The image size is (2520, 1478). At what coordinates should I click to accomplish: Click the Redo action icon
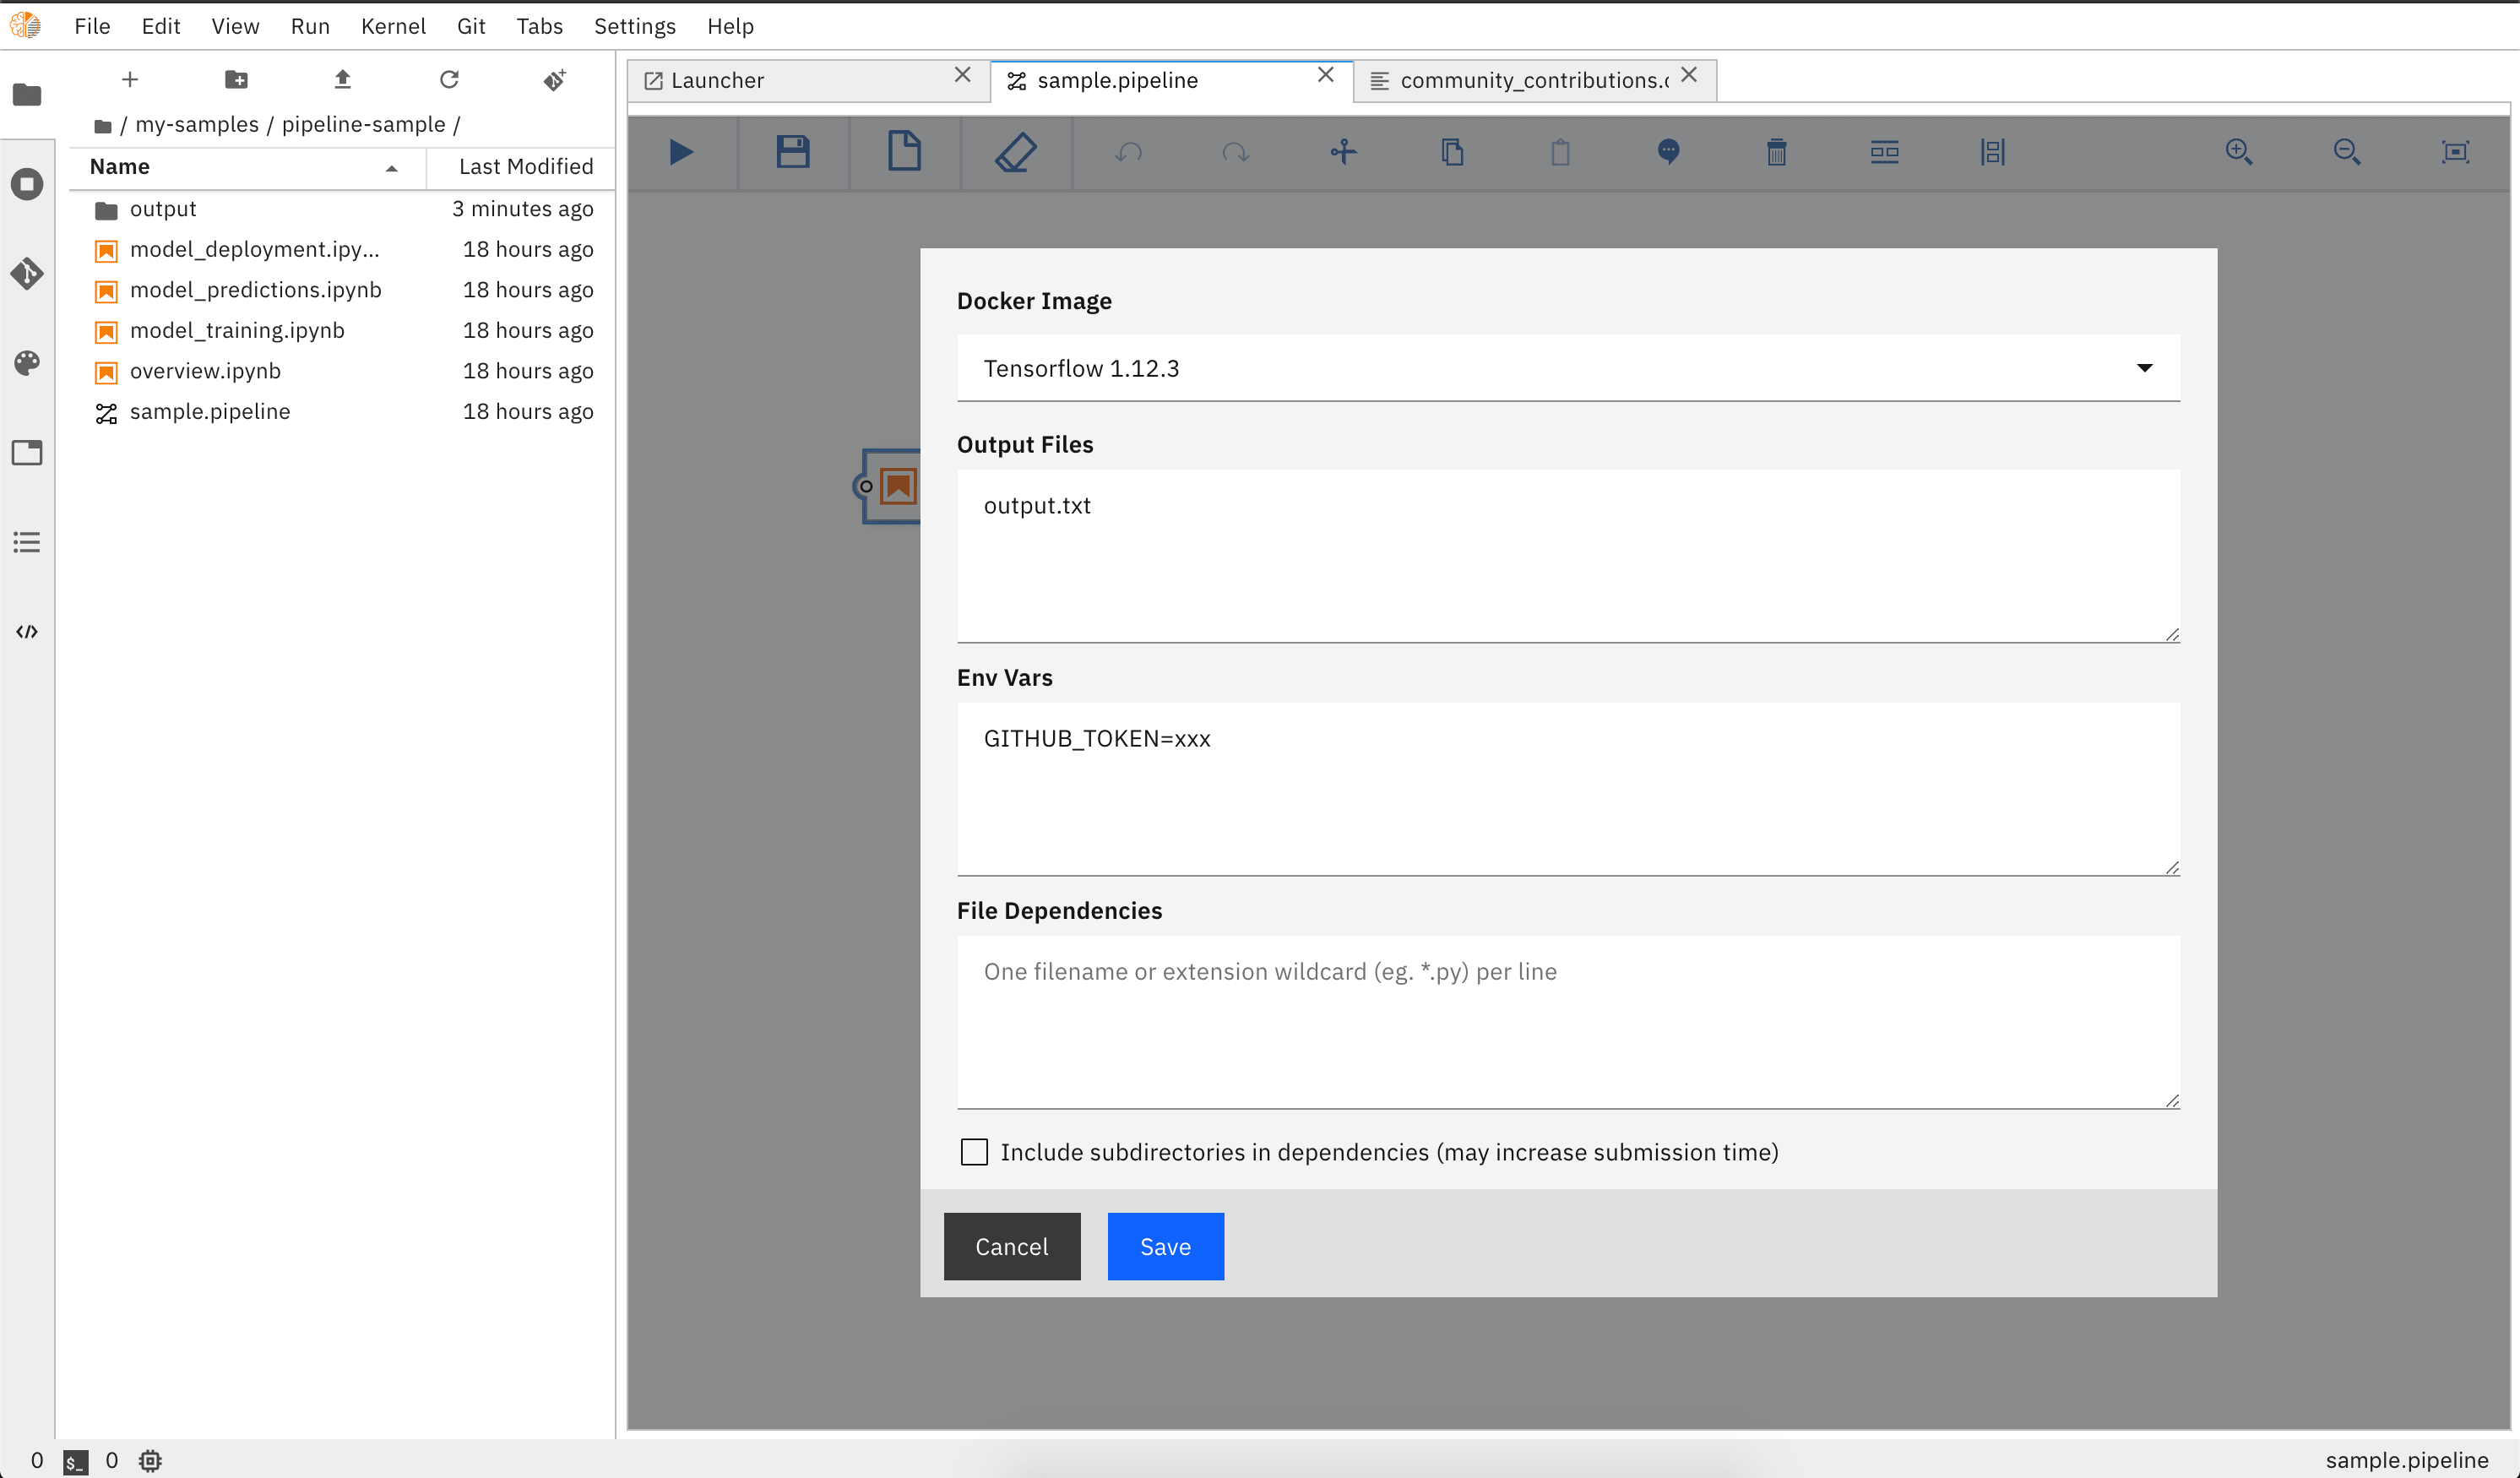pyautogui.click(x=1235, y=151)
